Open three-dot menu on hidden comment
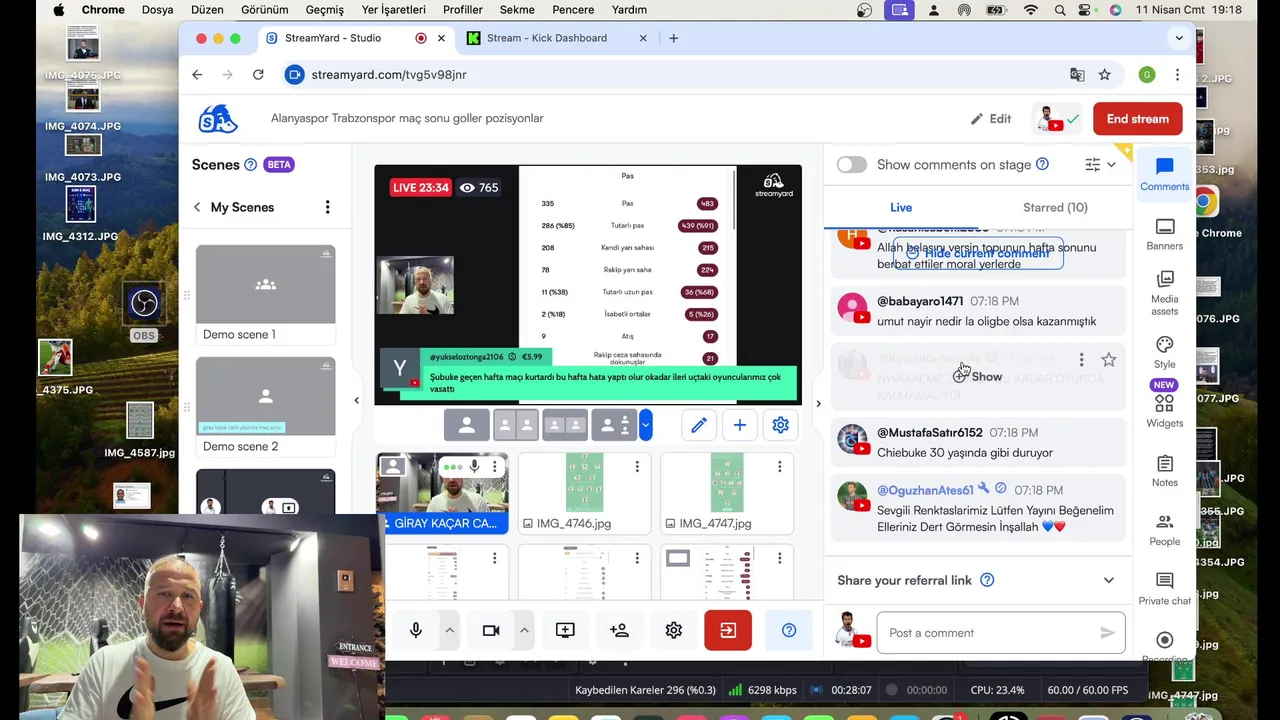The image size is (1280, 720). pyautogui.click(x=1081, y=359)
